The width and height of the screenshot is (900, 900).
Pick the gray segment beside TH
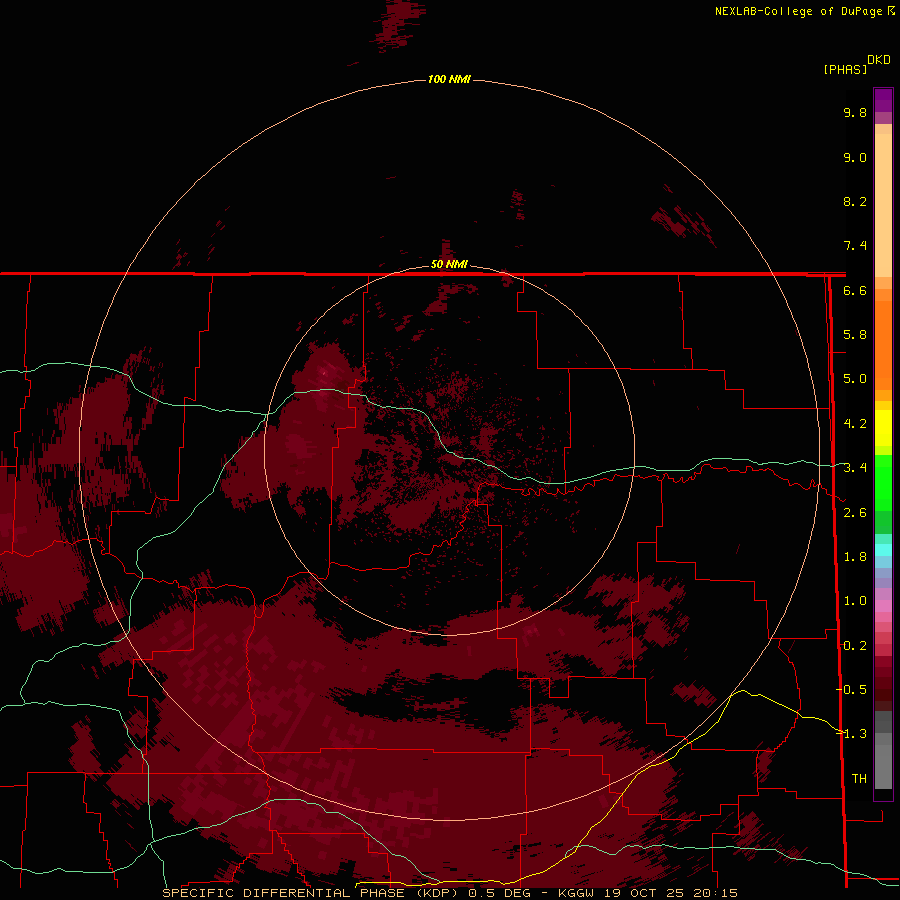click(x=883, y=766)
